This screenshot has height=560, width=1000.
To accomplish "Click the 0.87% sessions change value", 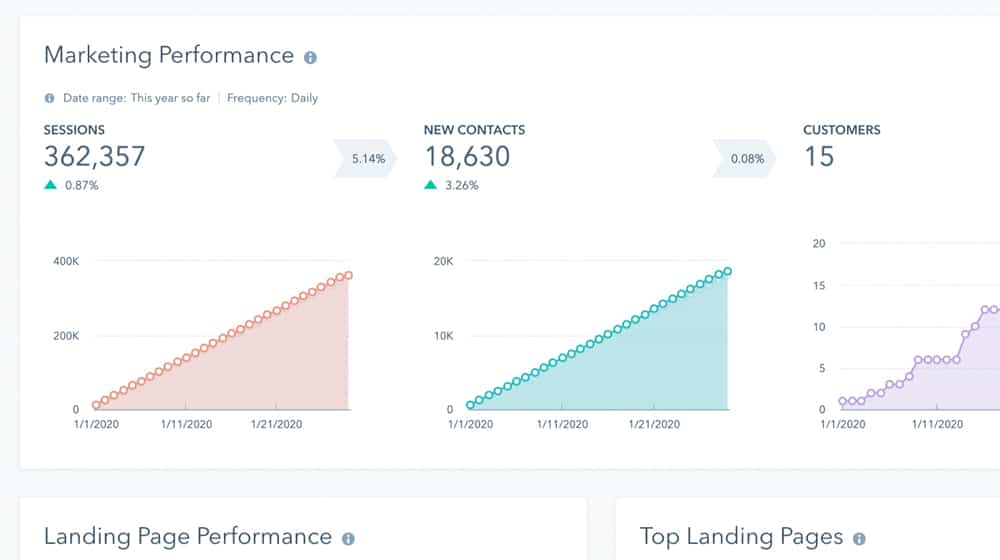I will [82, 186].
